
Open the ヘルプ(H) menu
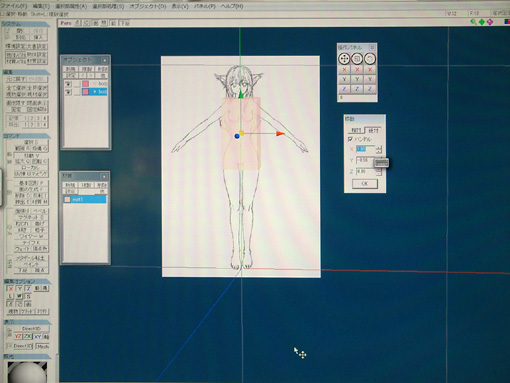(232, 6)
